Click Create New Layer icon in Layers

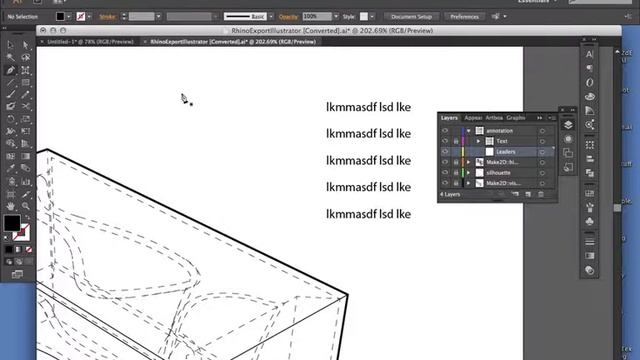528,194
